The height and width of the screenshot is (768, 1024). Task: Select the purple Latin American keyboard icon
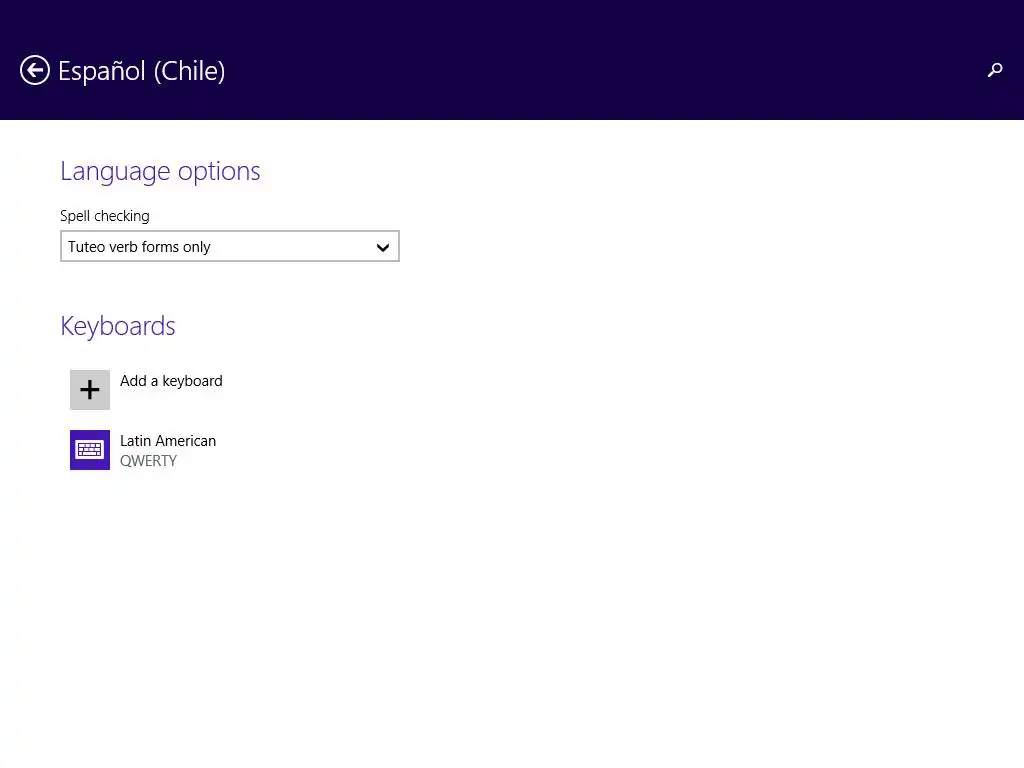(x=90, y=450)
